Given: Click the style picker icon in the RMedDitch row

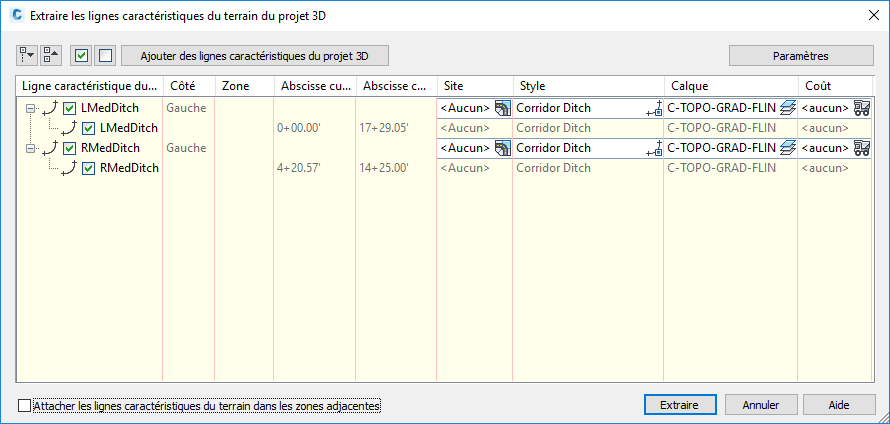Looking at the screenshot, I should [656, 148].
